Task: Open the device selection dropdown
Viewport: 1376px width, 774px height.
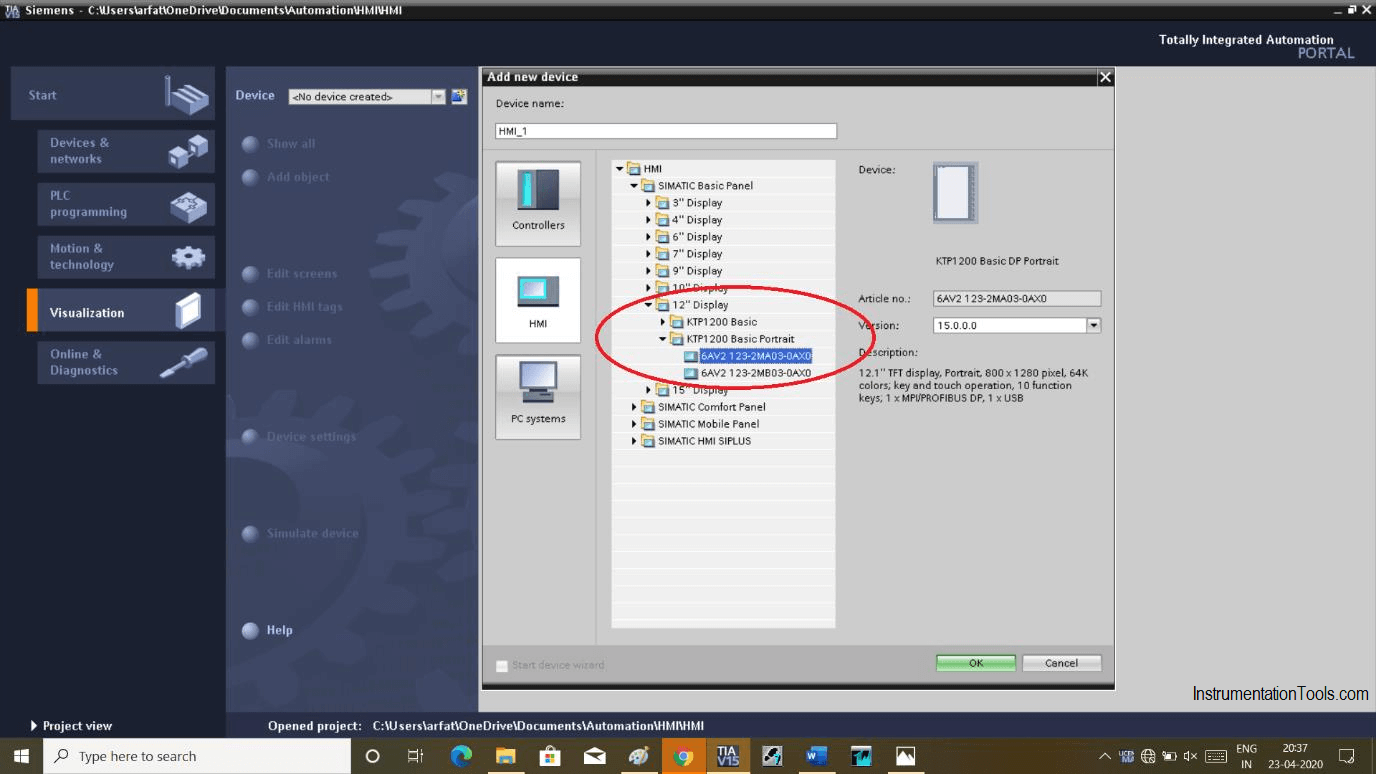Action: (x=438, y=96)
